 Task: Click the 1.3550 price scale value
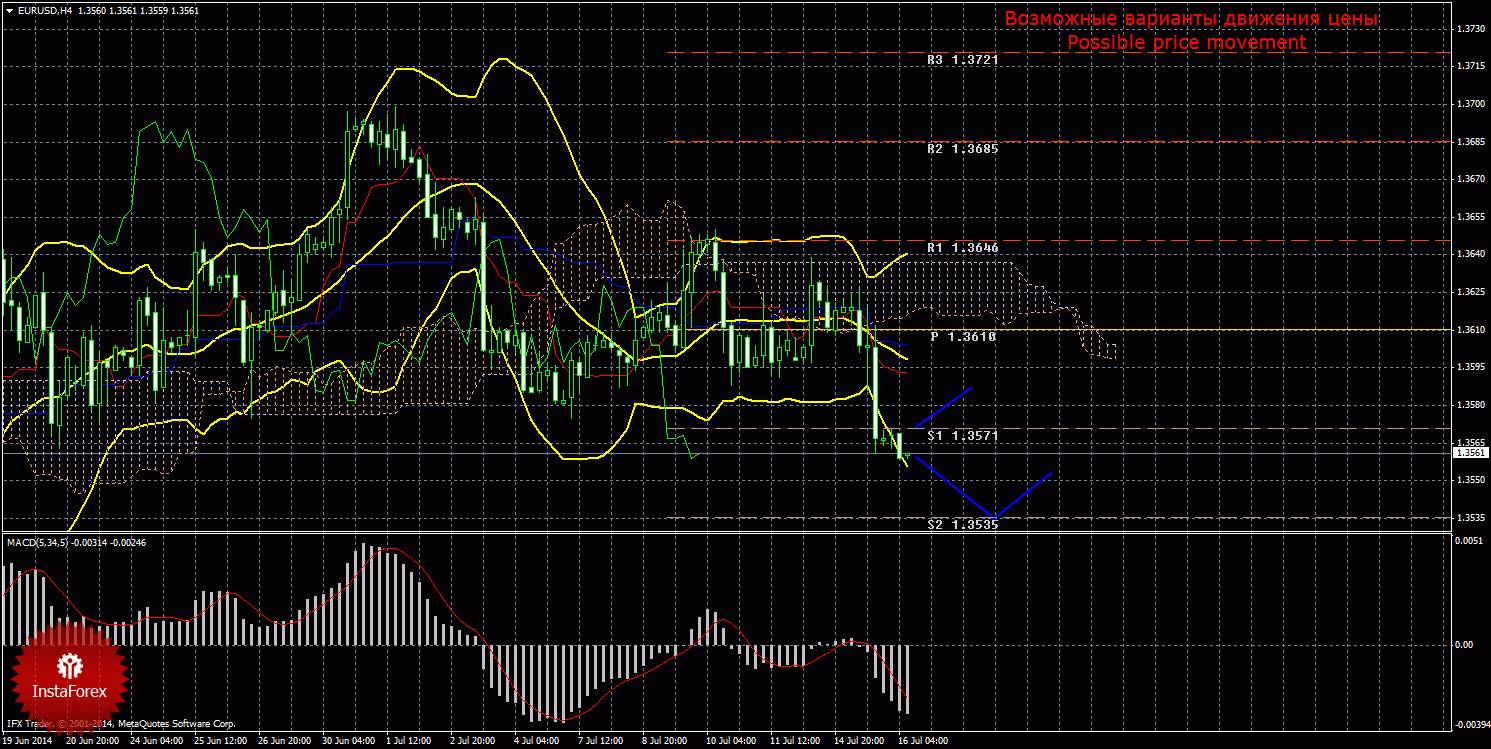click(1470, 480)
